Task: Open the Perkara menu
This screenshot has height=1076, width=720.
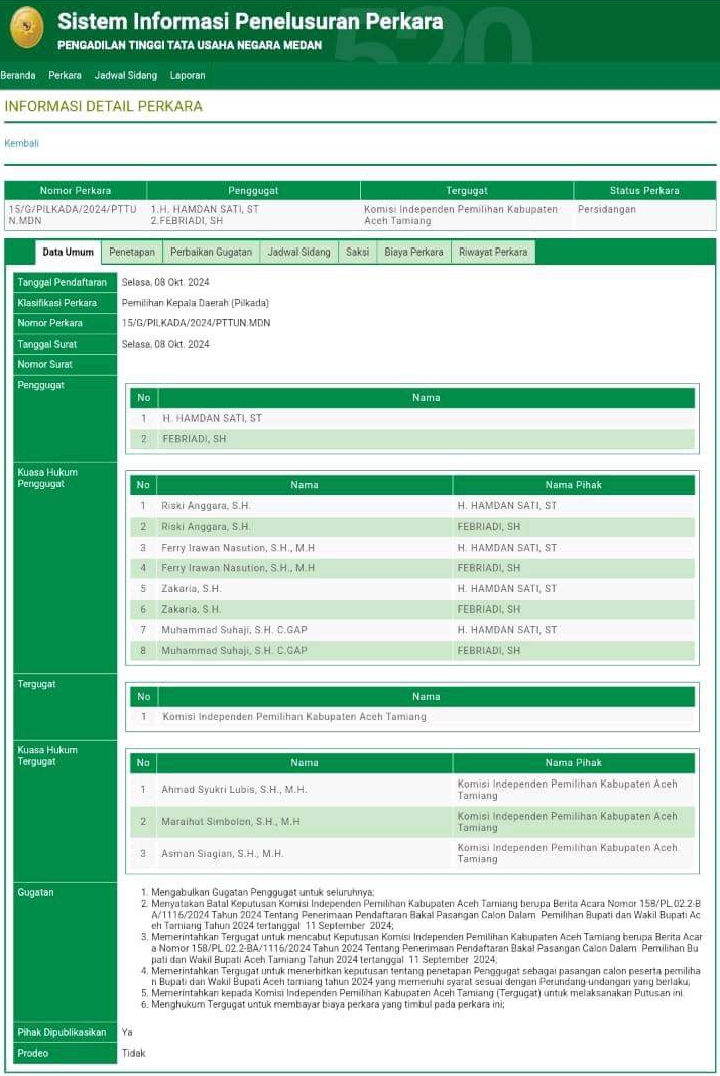Action: tap(65, 75)
